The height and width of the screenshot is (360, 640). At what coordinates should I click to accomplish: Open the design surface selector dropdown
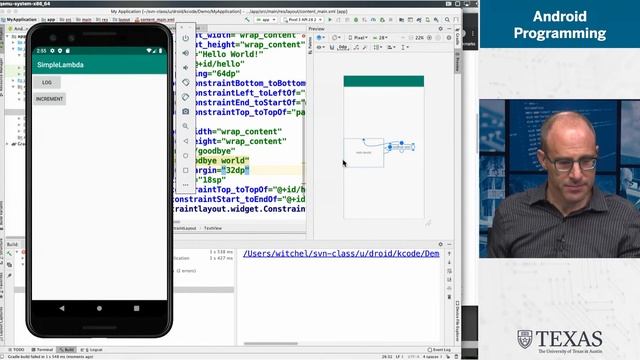point(321,38)
